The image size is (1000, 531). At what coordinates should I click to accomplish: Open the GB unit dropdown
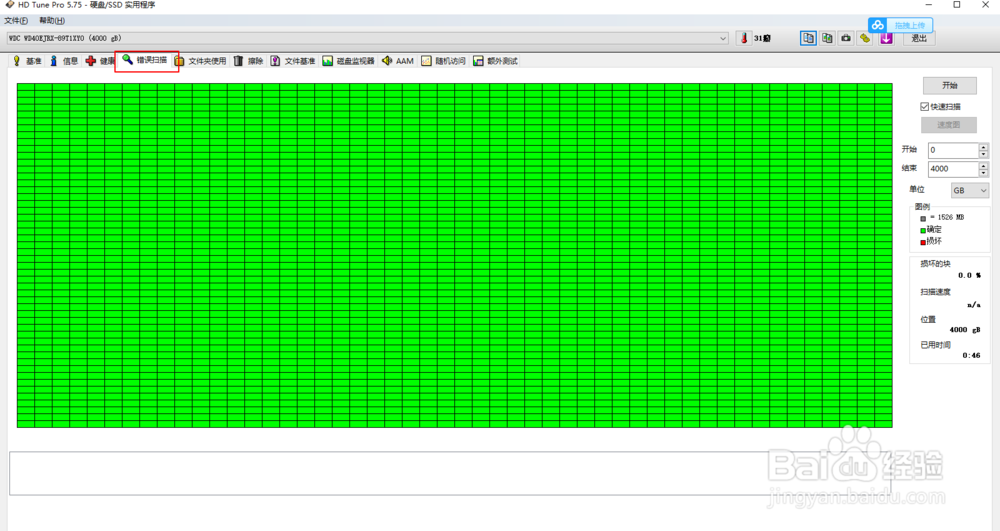969,191
